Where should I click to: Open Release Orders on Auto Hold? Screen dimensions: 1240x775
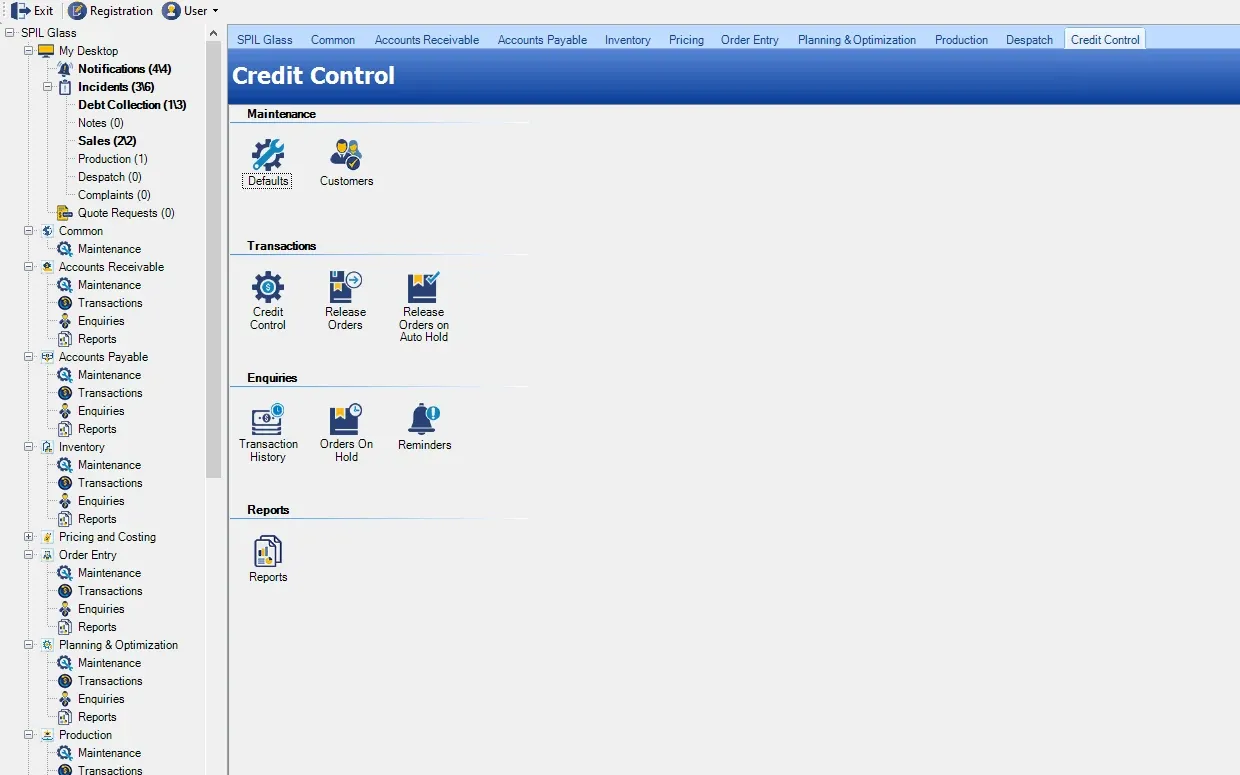click(x=424, y=307)
